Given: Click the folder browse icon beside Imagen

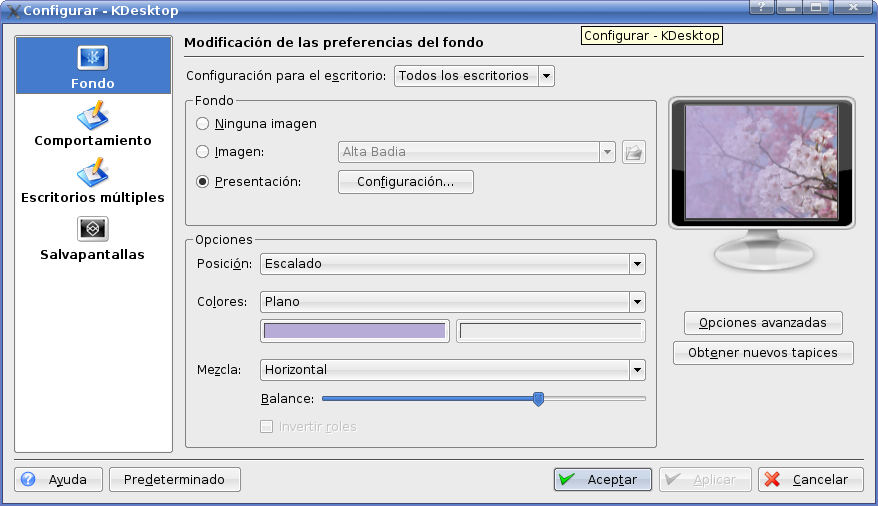Looking at the screenshot, I should 633,152.
